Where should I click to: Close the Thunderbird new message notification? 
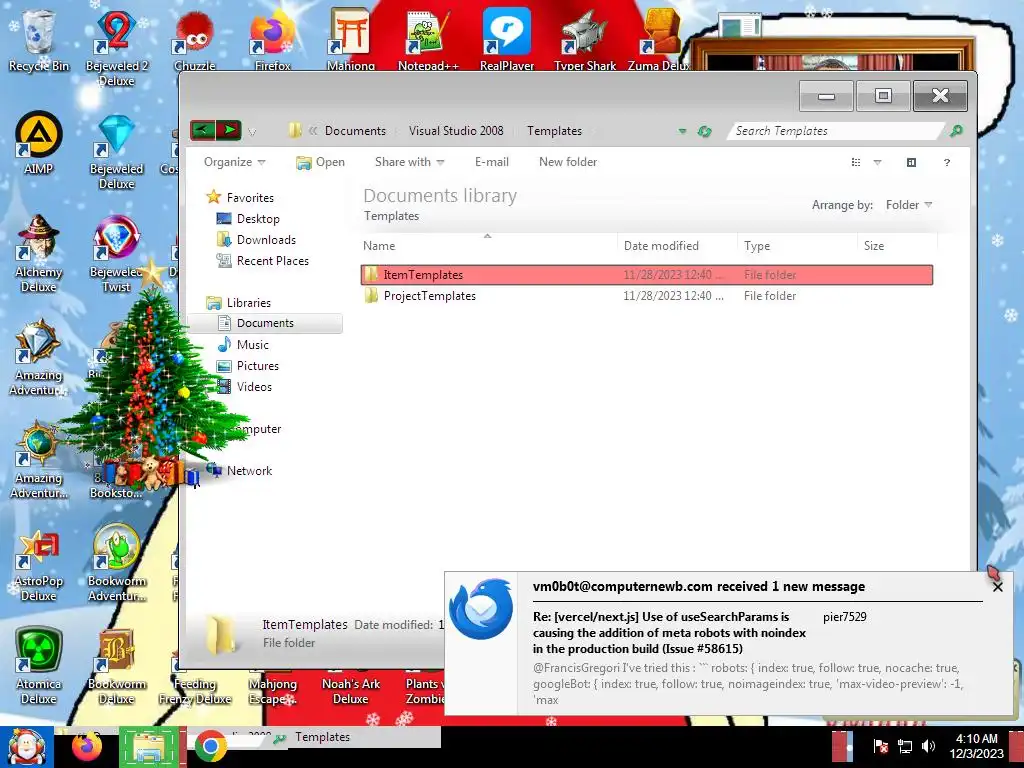click(997, 587)
